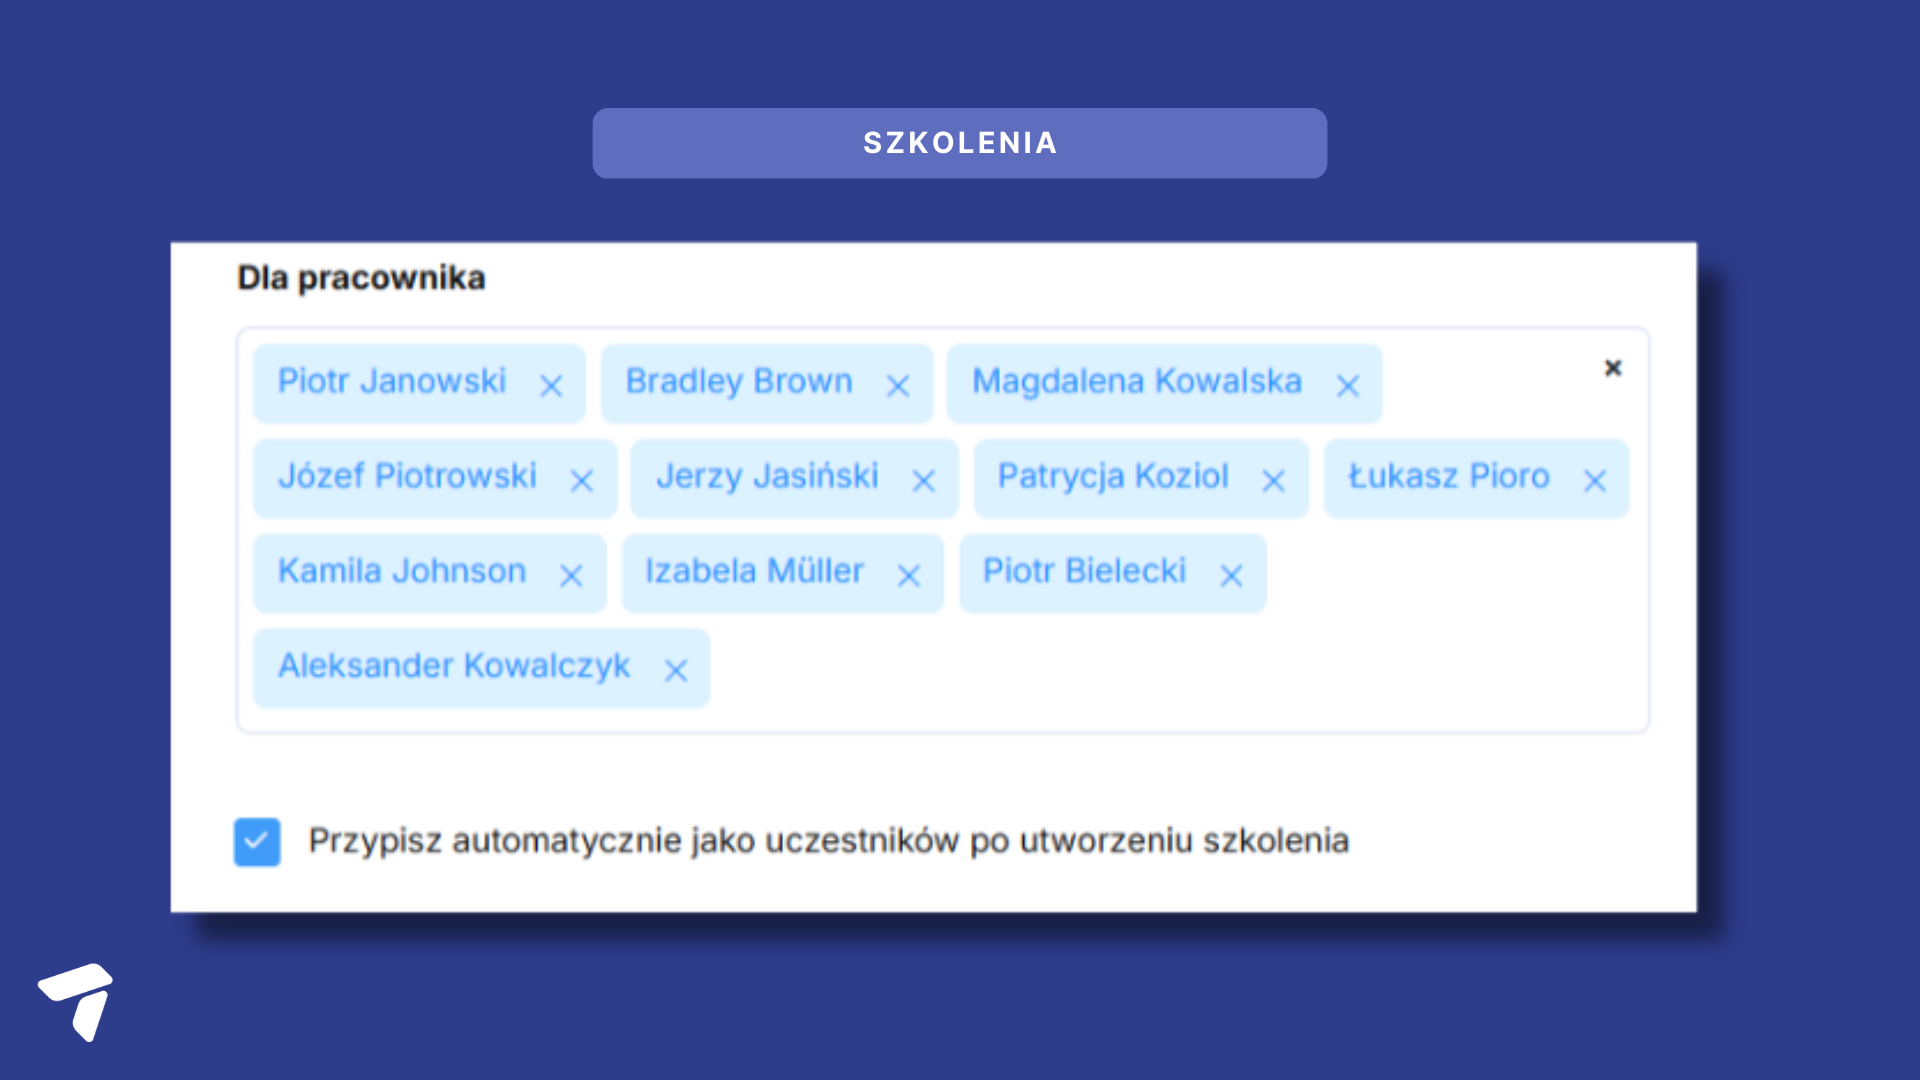Delete the Łukasz Pioro tag

(1595, 481)
